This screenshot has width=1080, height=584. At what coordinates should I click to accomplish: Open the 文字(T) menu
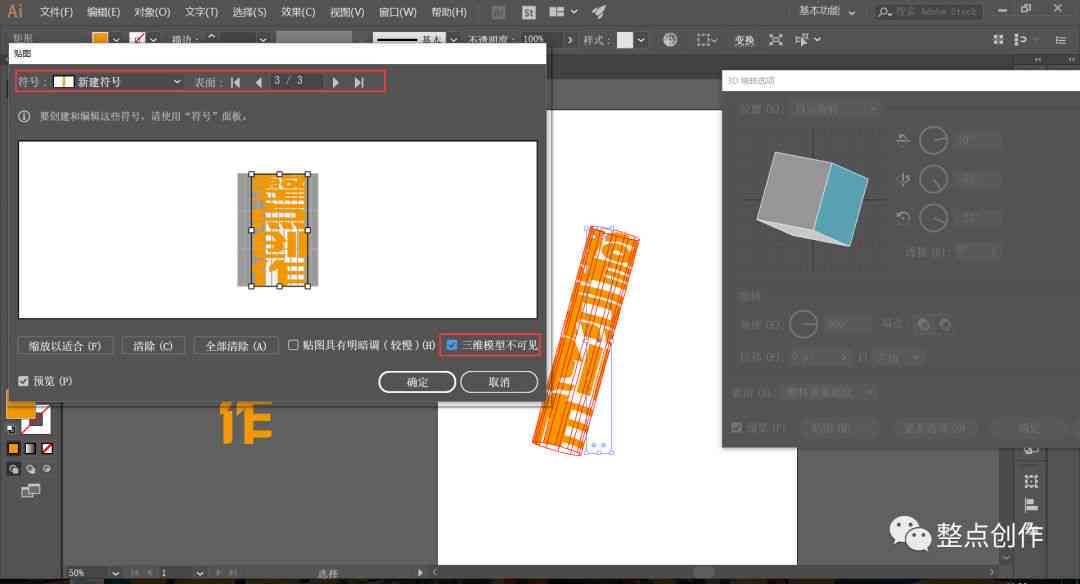(201, 12)
